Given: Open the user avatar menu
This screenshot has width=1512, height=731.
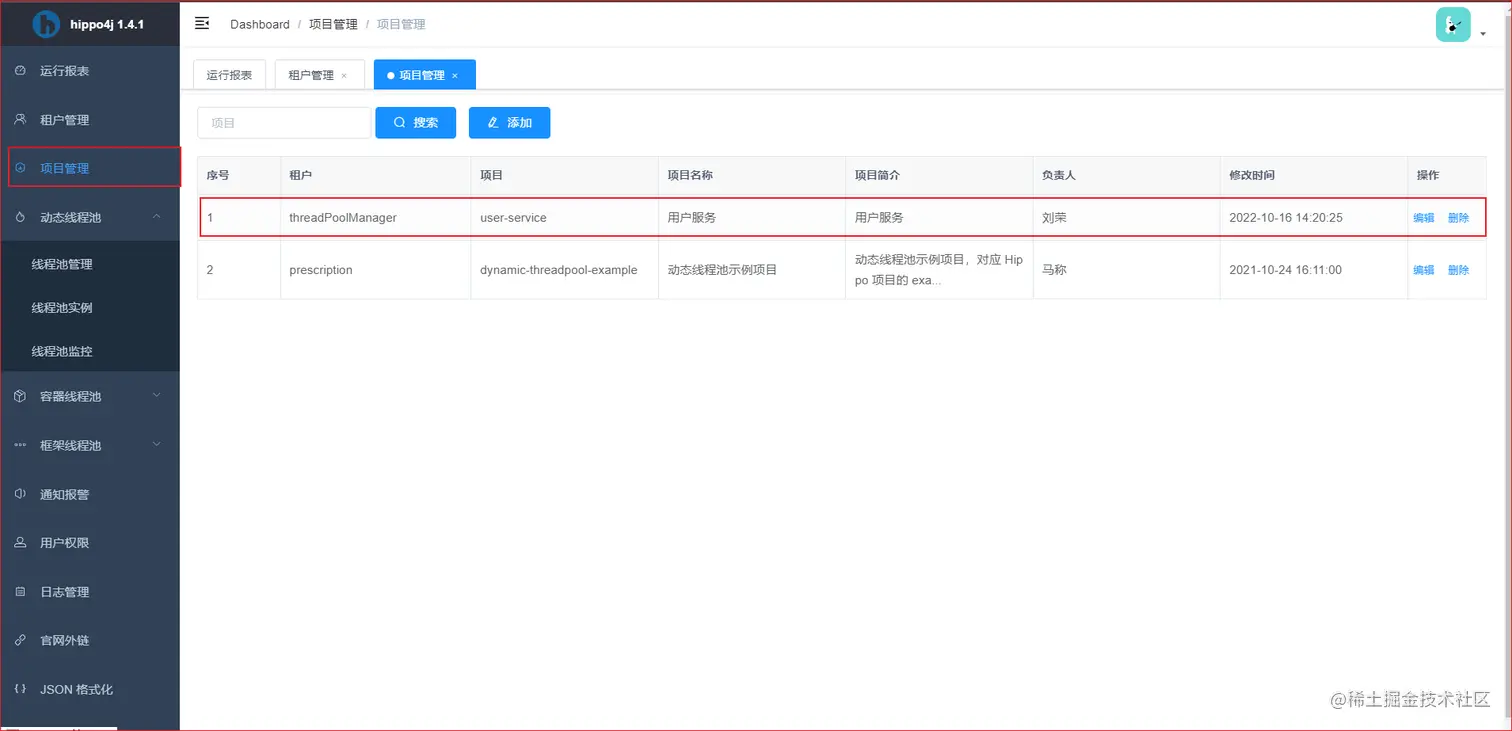Looking at the screenshot, I should pyautogui.click(x=1453, y=24).
